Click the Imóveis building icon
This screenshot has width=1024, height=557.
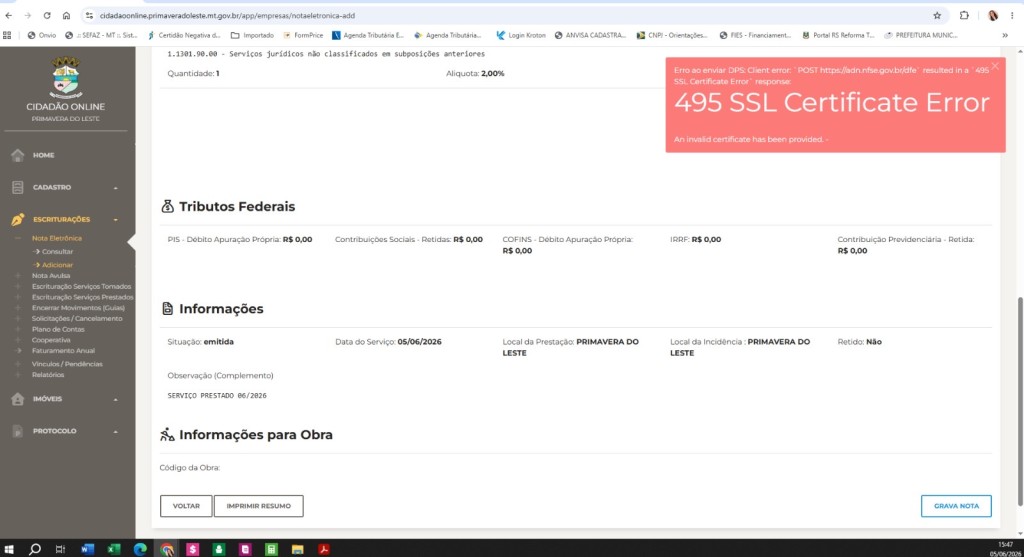(x=18, y=399)
